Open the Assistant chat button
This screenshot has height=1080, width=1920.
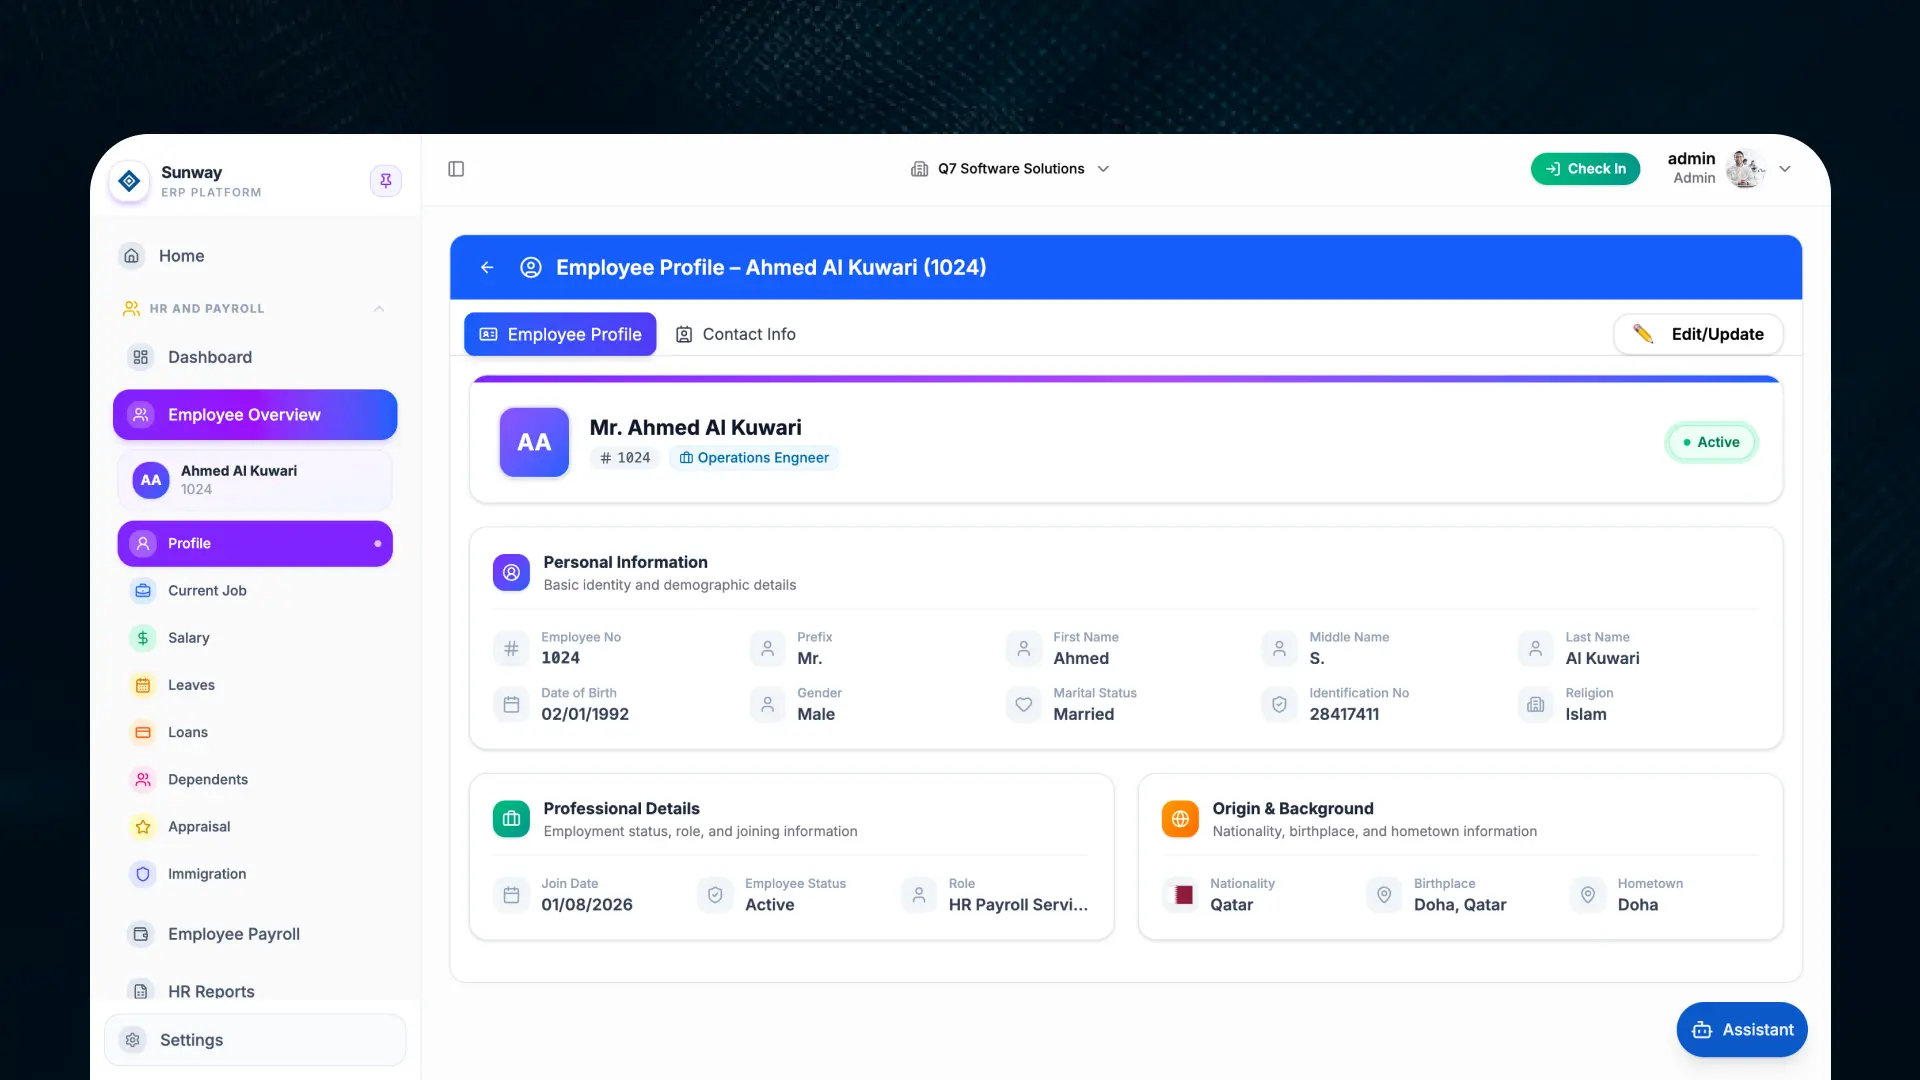click(x=1742, y=1030)
